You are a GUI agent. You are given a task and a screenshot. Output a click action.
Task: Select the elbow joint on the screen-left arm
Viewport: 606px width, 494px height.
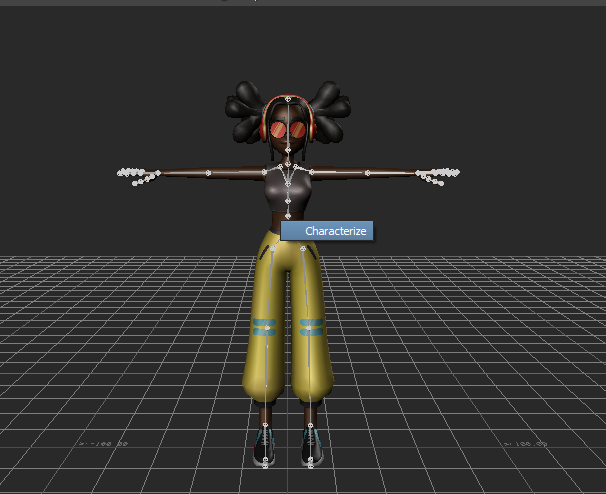pos(208,173)
